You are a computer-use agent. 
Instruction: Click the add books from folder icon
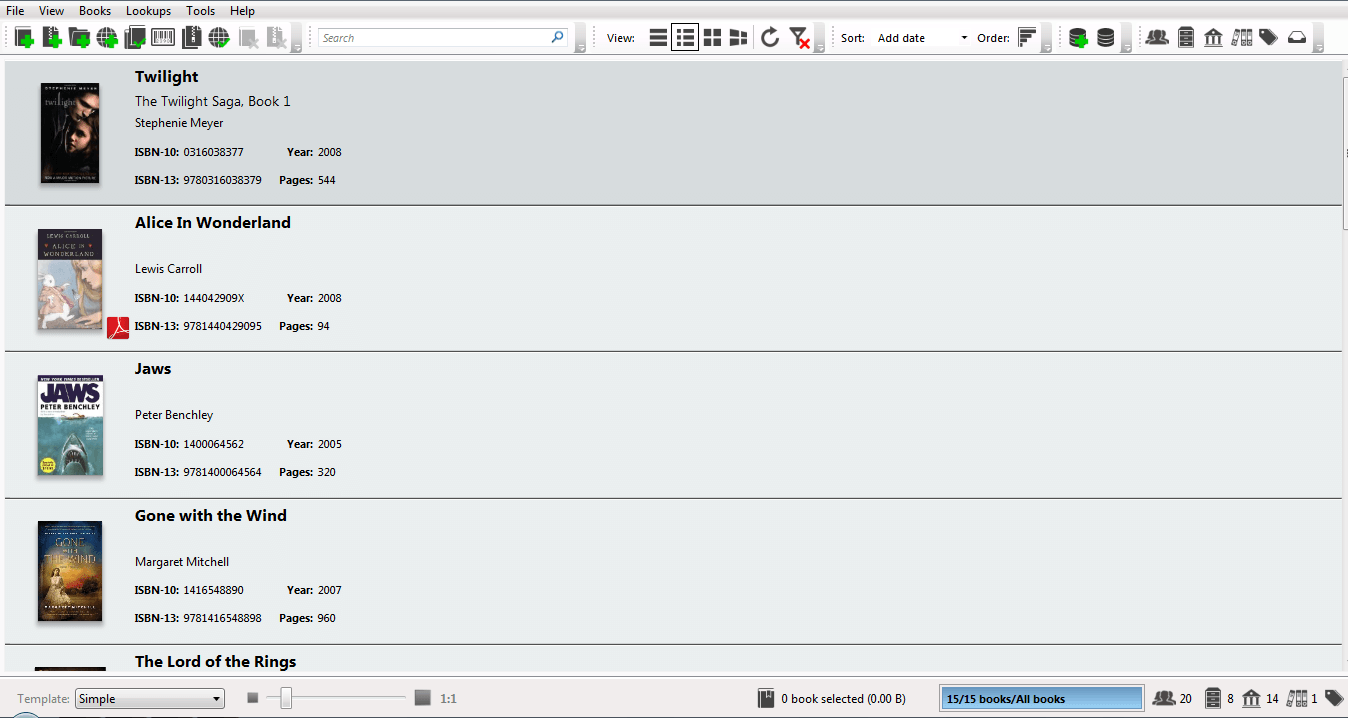click(80, 38)
